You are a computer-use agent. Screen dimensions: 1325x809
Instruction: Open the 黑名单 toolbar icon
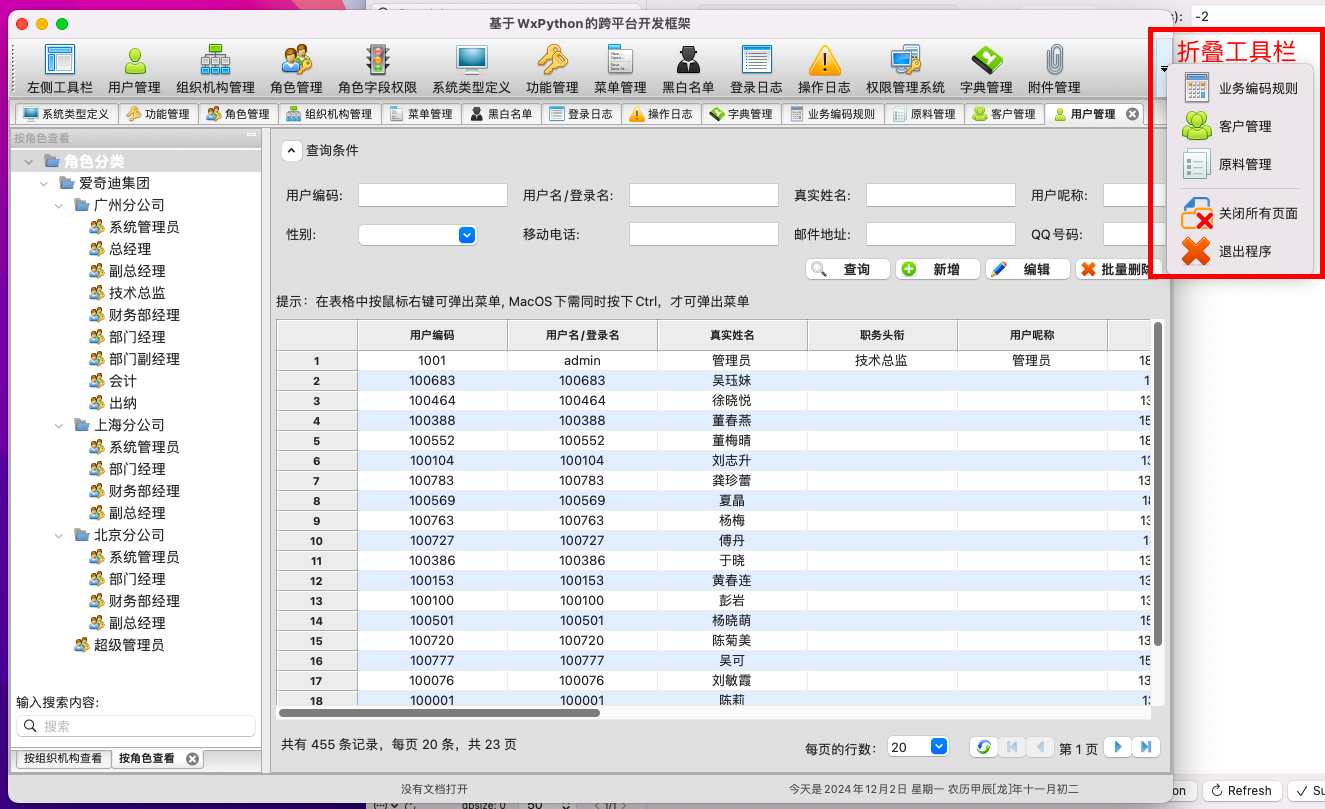coord(688,69)
